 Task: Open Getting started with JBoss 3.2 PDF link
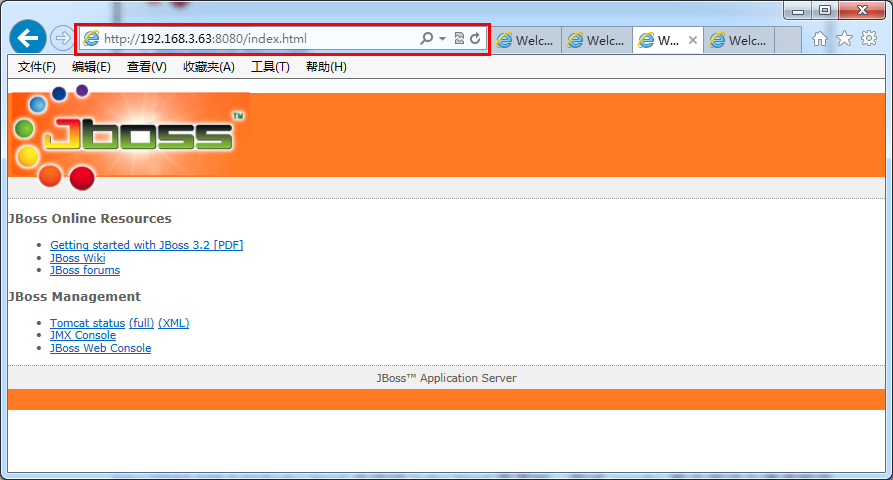[146, 245]
